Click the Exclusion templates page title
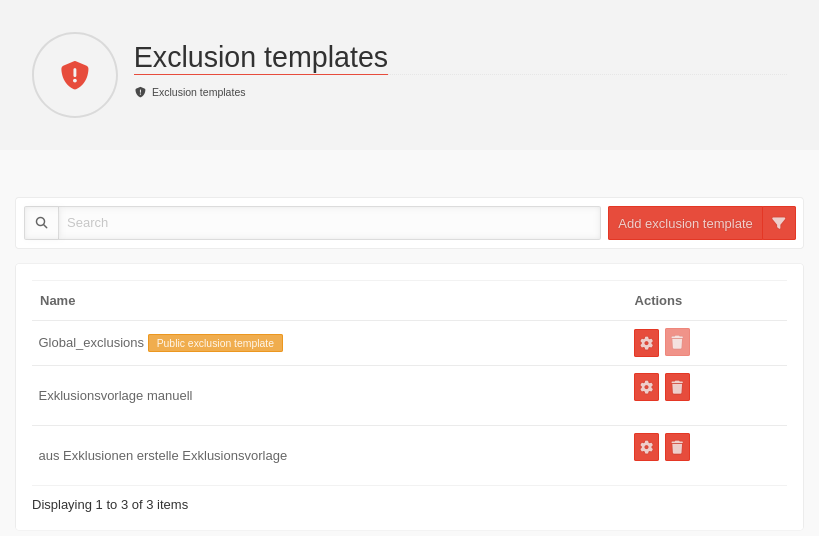The image size is (819, 536). (260, 57)
